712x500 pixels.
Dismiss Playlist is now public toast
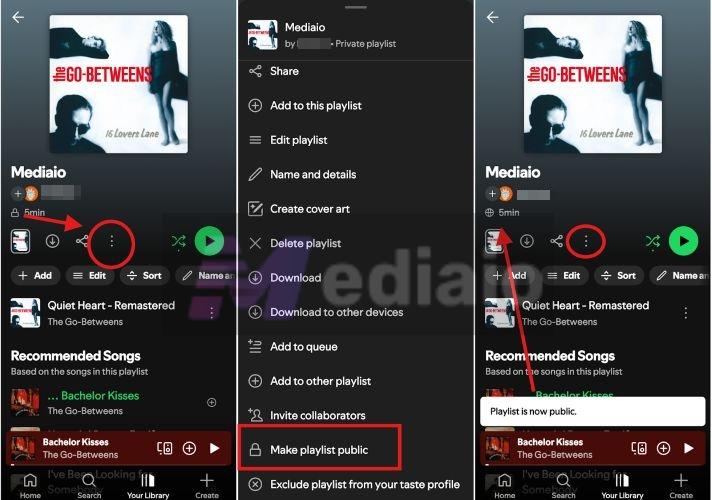[593, 411]
